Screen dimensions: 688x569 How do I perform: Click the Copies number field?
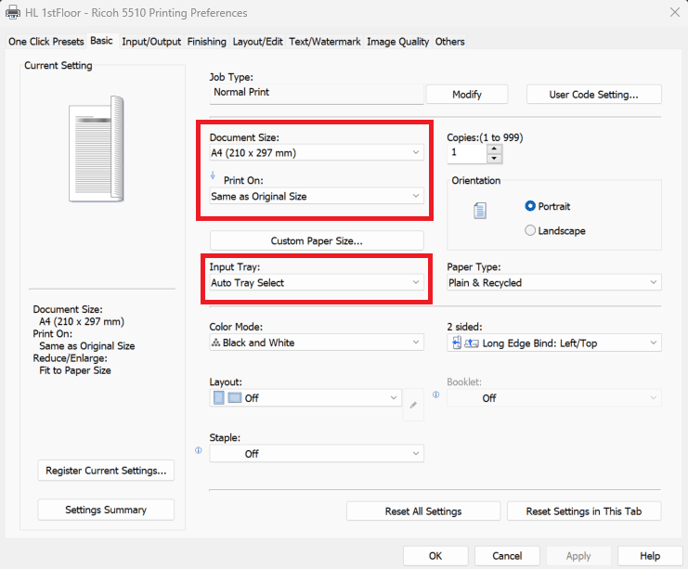pyautogui.click(x=467, y=154)
